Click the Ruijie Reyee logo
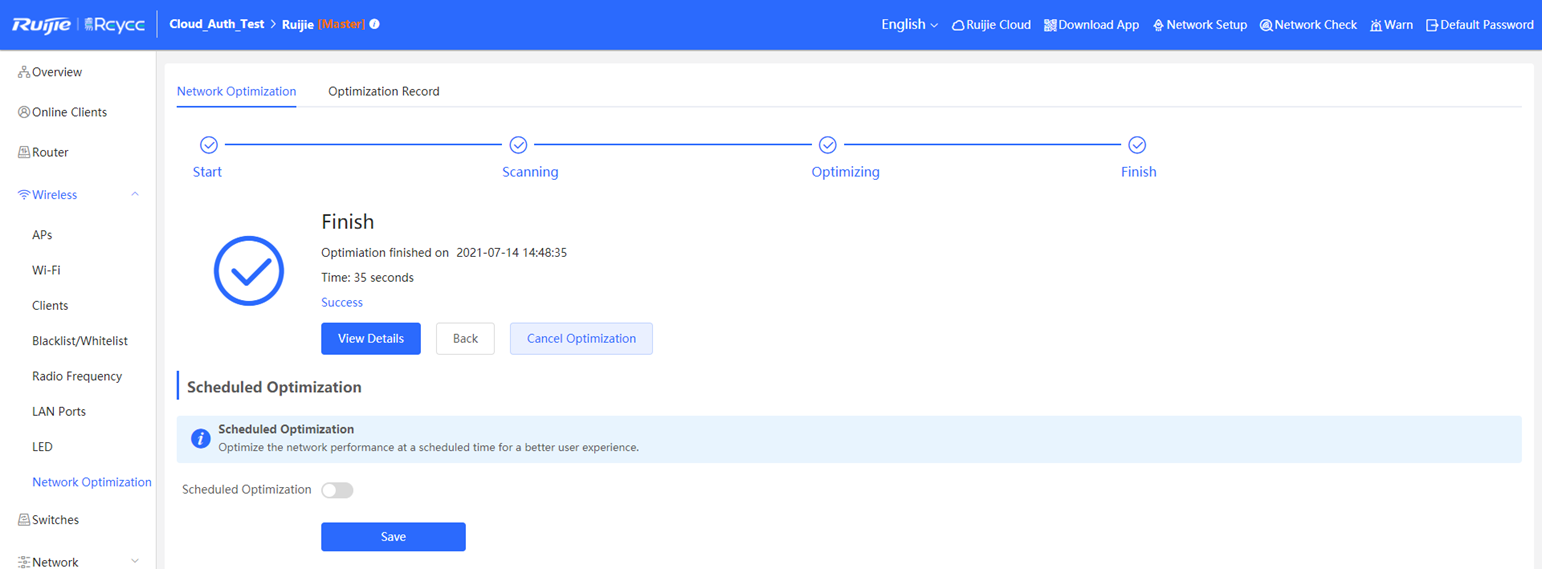The image size is (1542, 569). click(78, 24)
